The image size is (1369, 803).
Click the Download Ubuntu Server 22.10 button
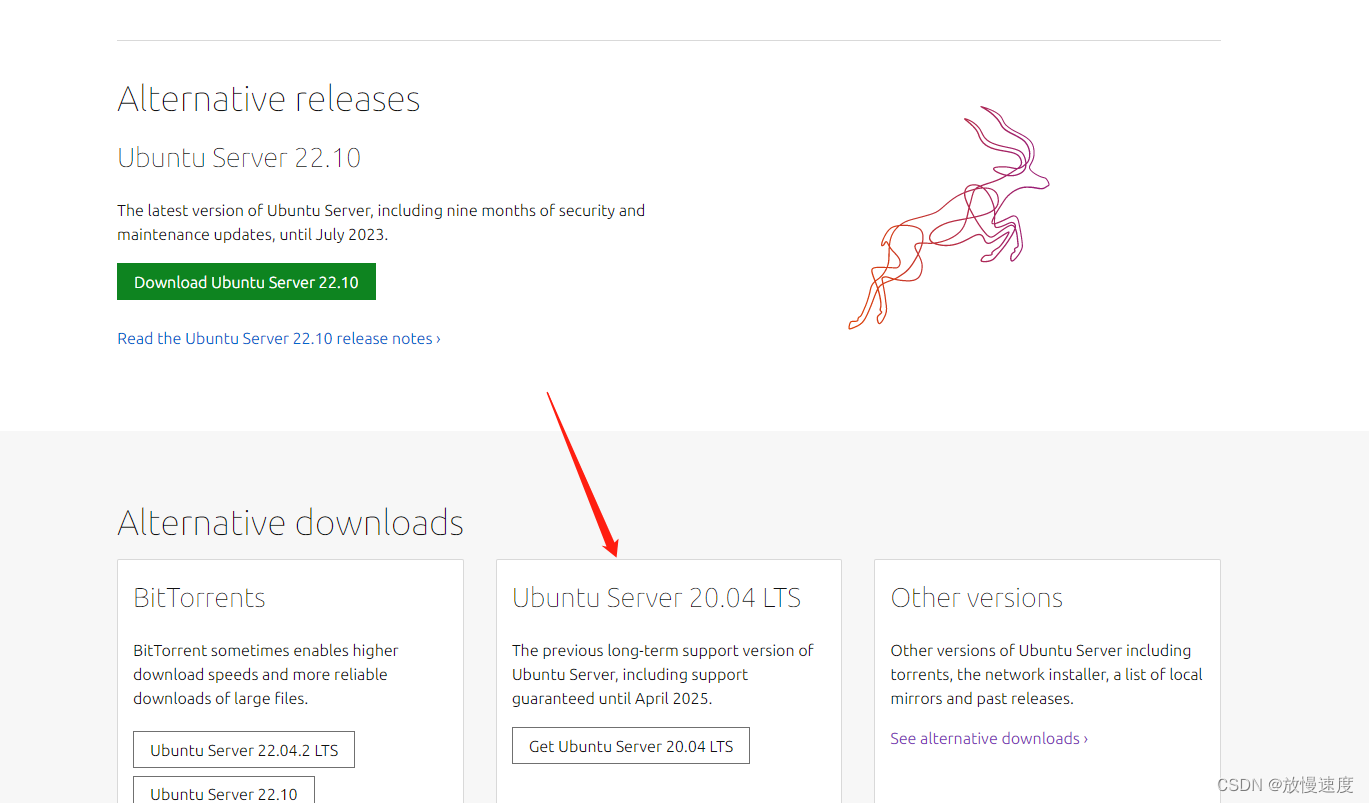[246, 282]
